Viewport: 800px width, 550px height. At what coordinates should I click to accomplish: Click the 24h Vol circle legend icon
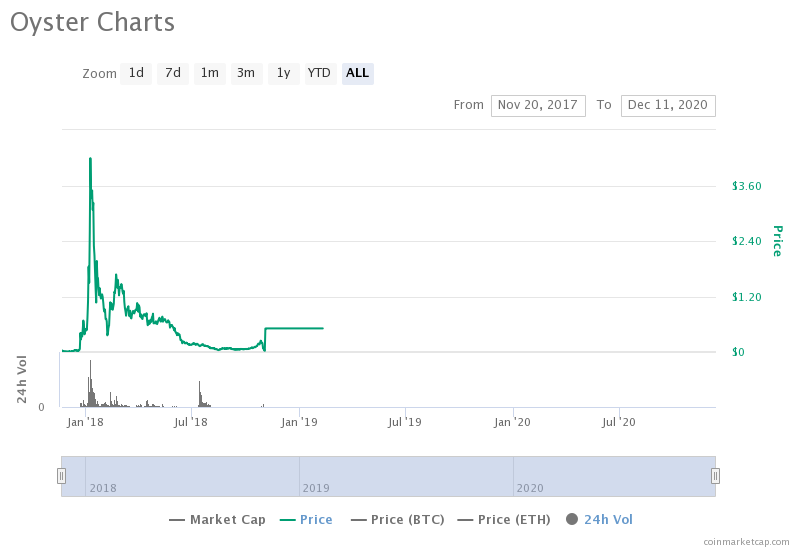point(572,519)
